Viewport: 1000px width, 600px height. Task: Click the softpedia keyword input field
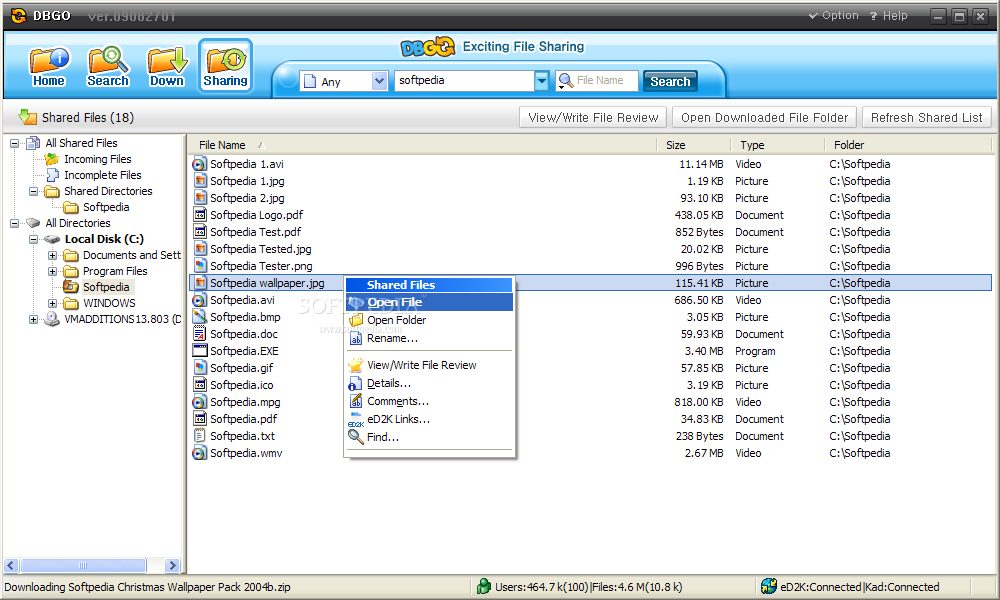pyautogui.click(x=464, y=80)
